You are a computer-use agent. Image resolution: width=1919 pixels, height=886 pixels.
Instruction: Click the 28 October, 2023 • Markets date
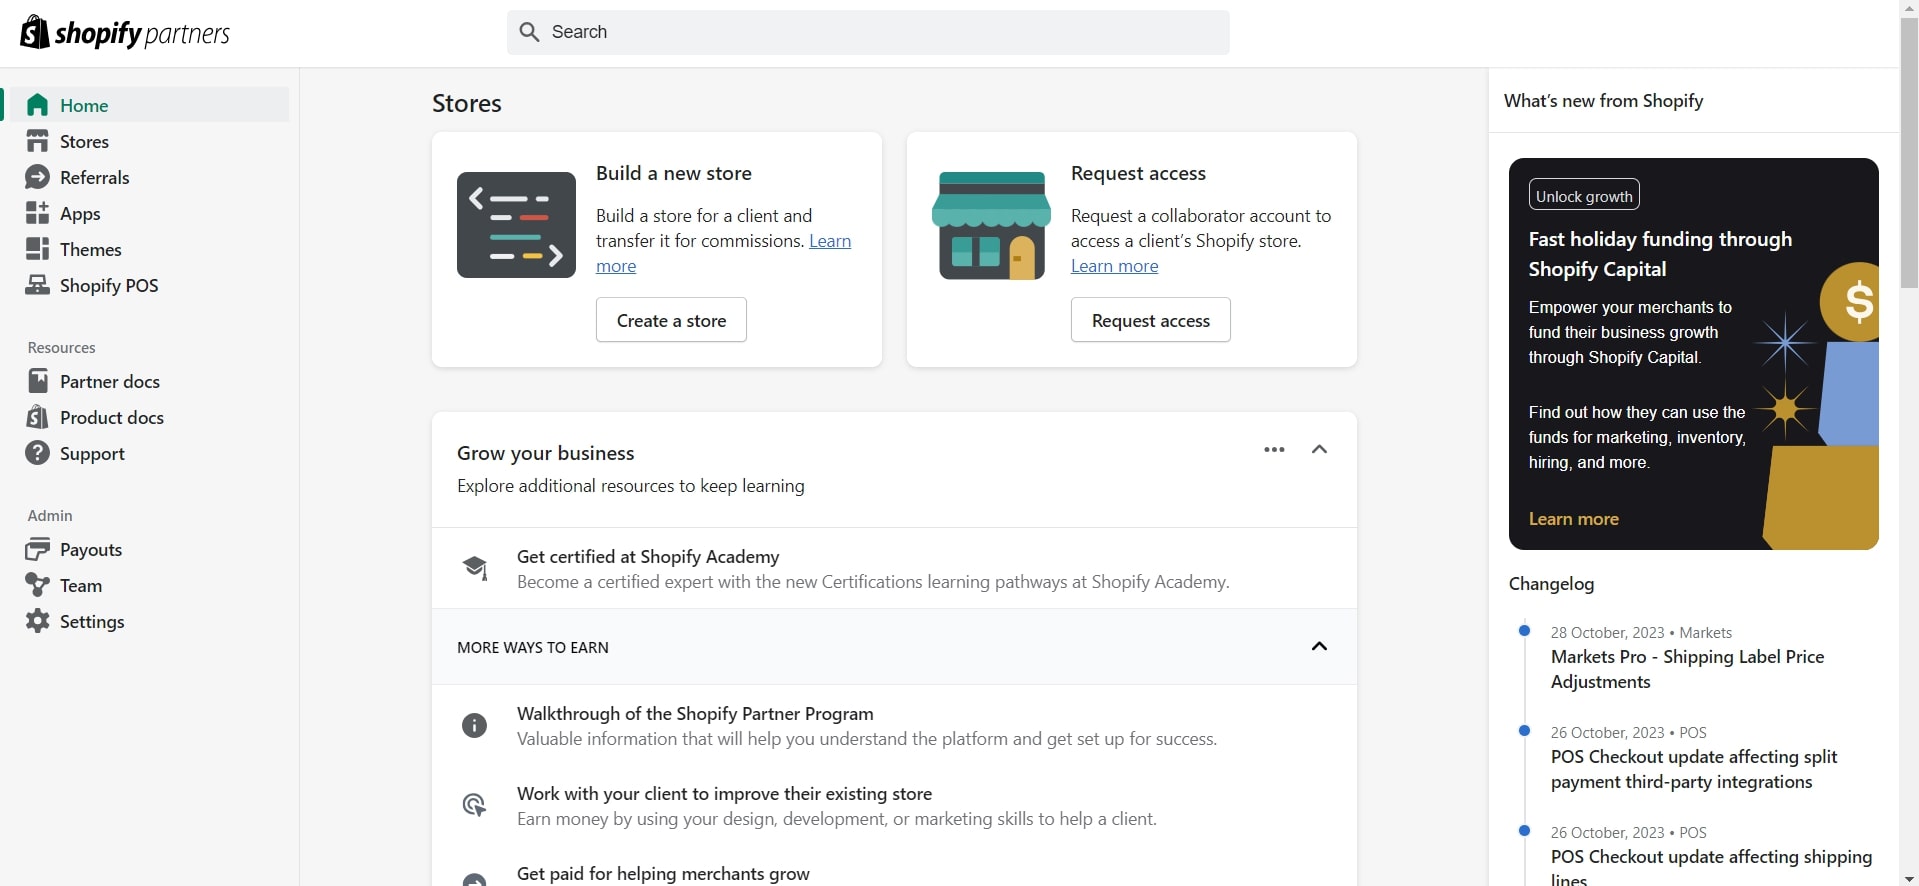(x=1641, y=633)
